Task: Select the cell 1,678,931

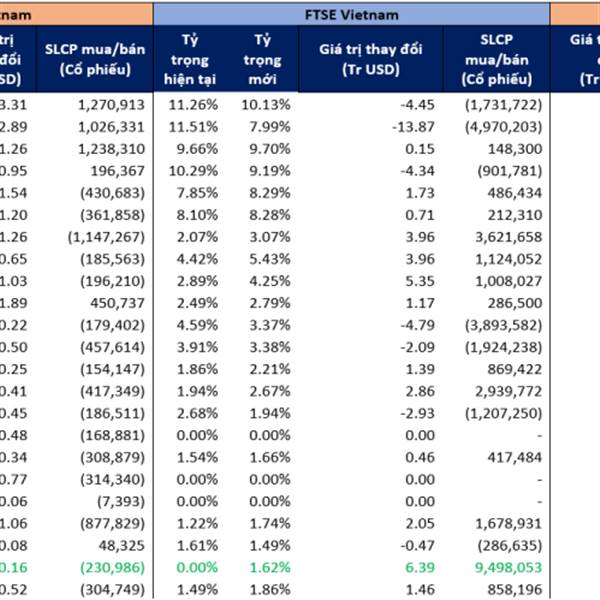Action: [x=509, y=524]
